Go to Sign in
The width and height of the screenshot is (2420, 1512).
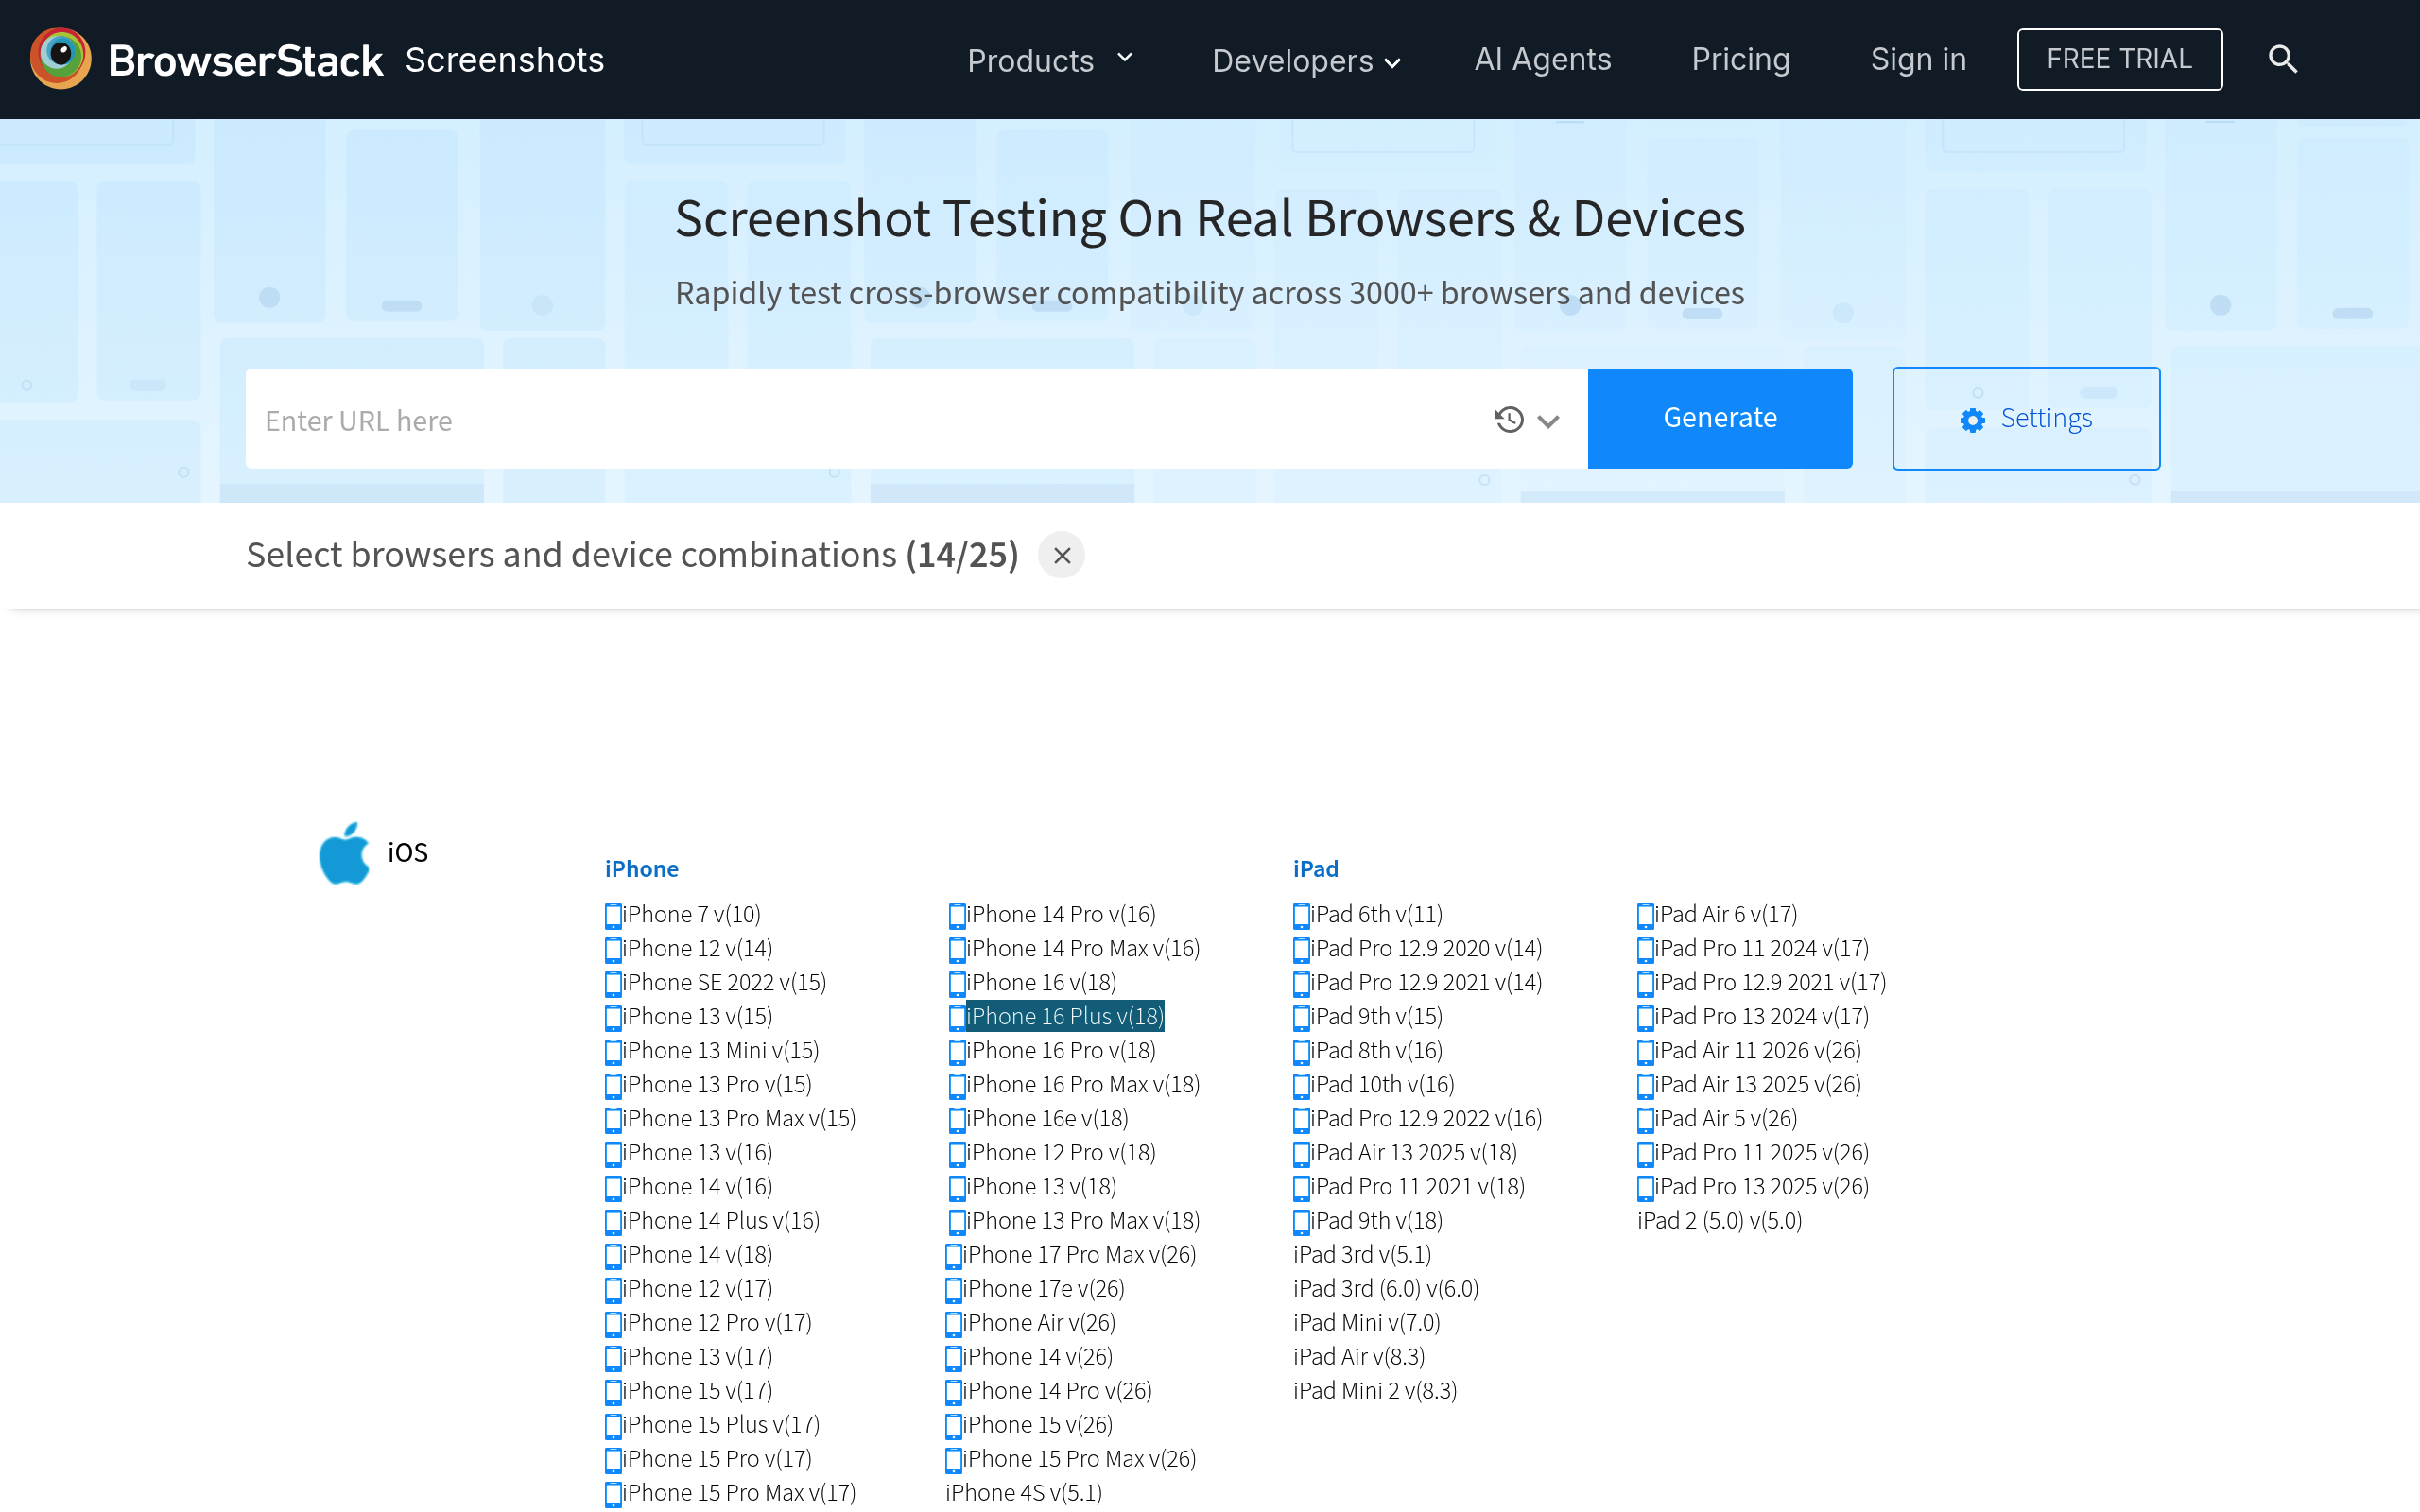point(1918,59)
